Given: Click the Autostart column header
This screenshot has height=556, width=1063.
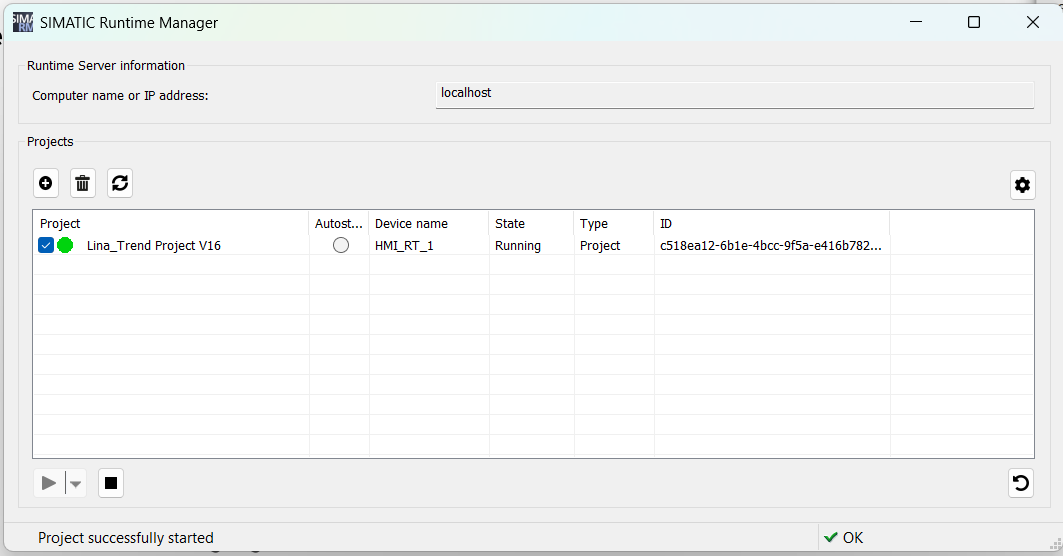Looking at the screenshot, I should pyautogui.click(x=339, y=224).
